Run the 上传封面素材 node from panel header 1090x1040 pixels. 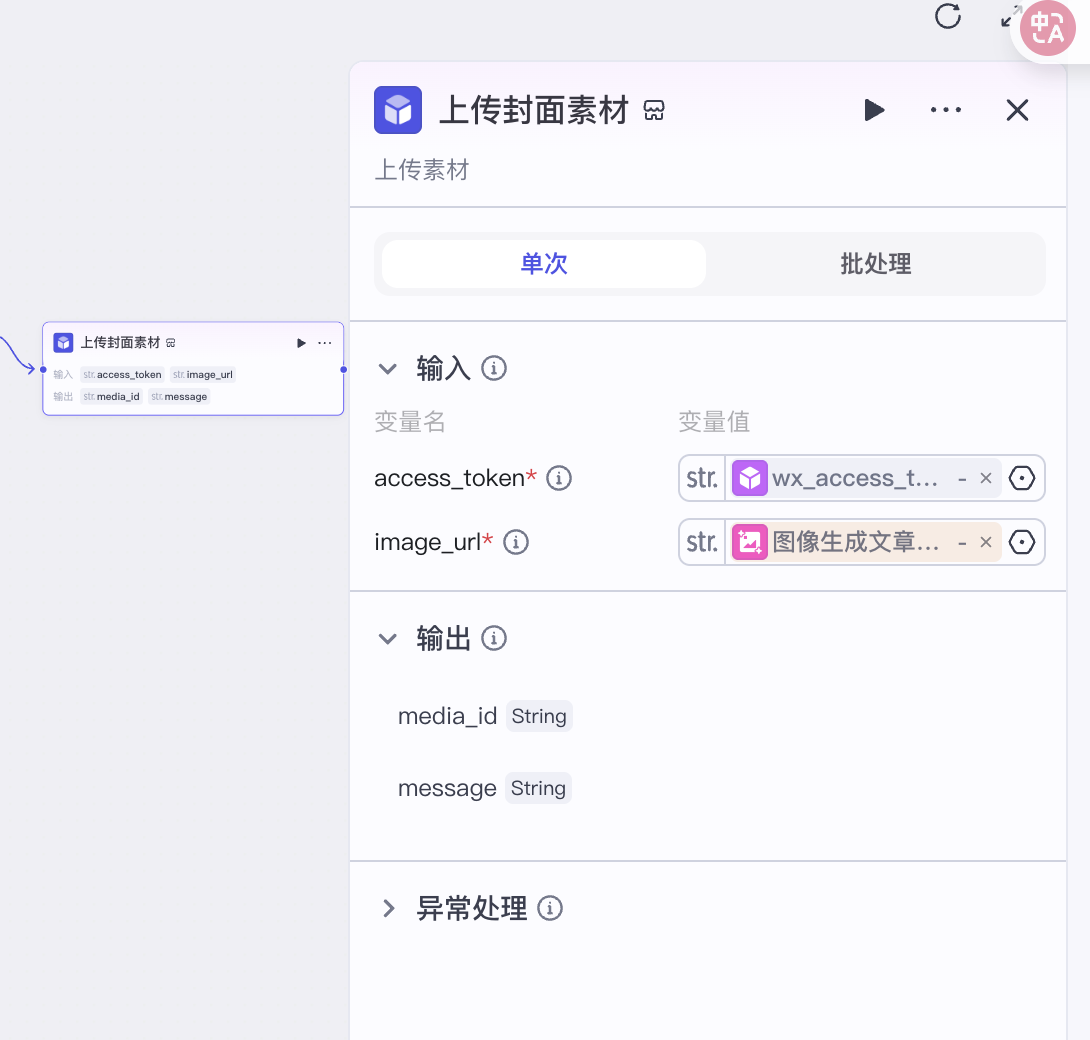point(874,110)
